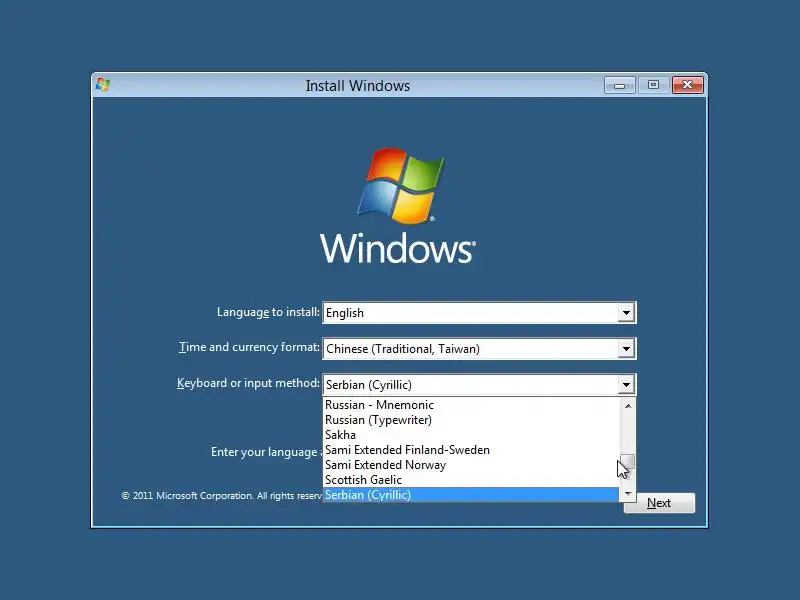Click the list's scroll up arrow
Screen dimensions: 800x600
click(x=628, y=406)
